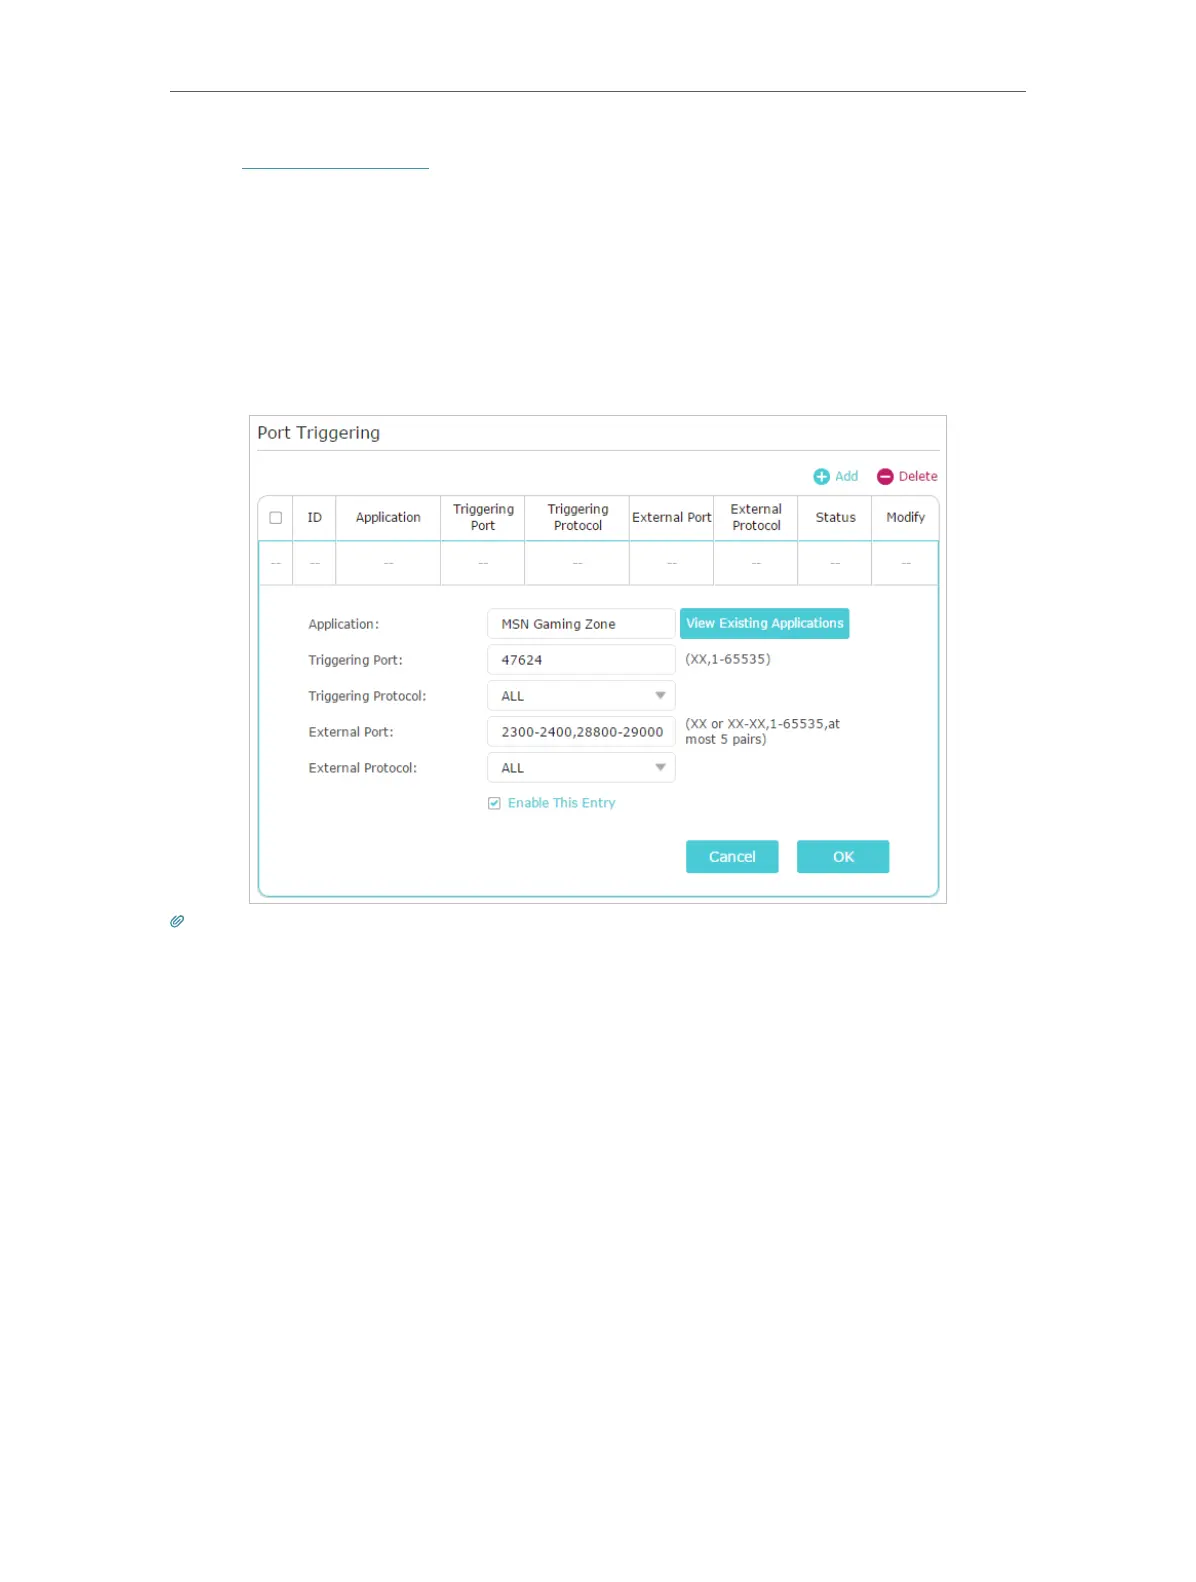This screenshot has height=1582, width=1196.
Task: Click the Triggering Port column header
Action: coord(483,518)
